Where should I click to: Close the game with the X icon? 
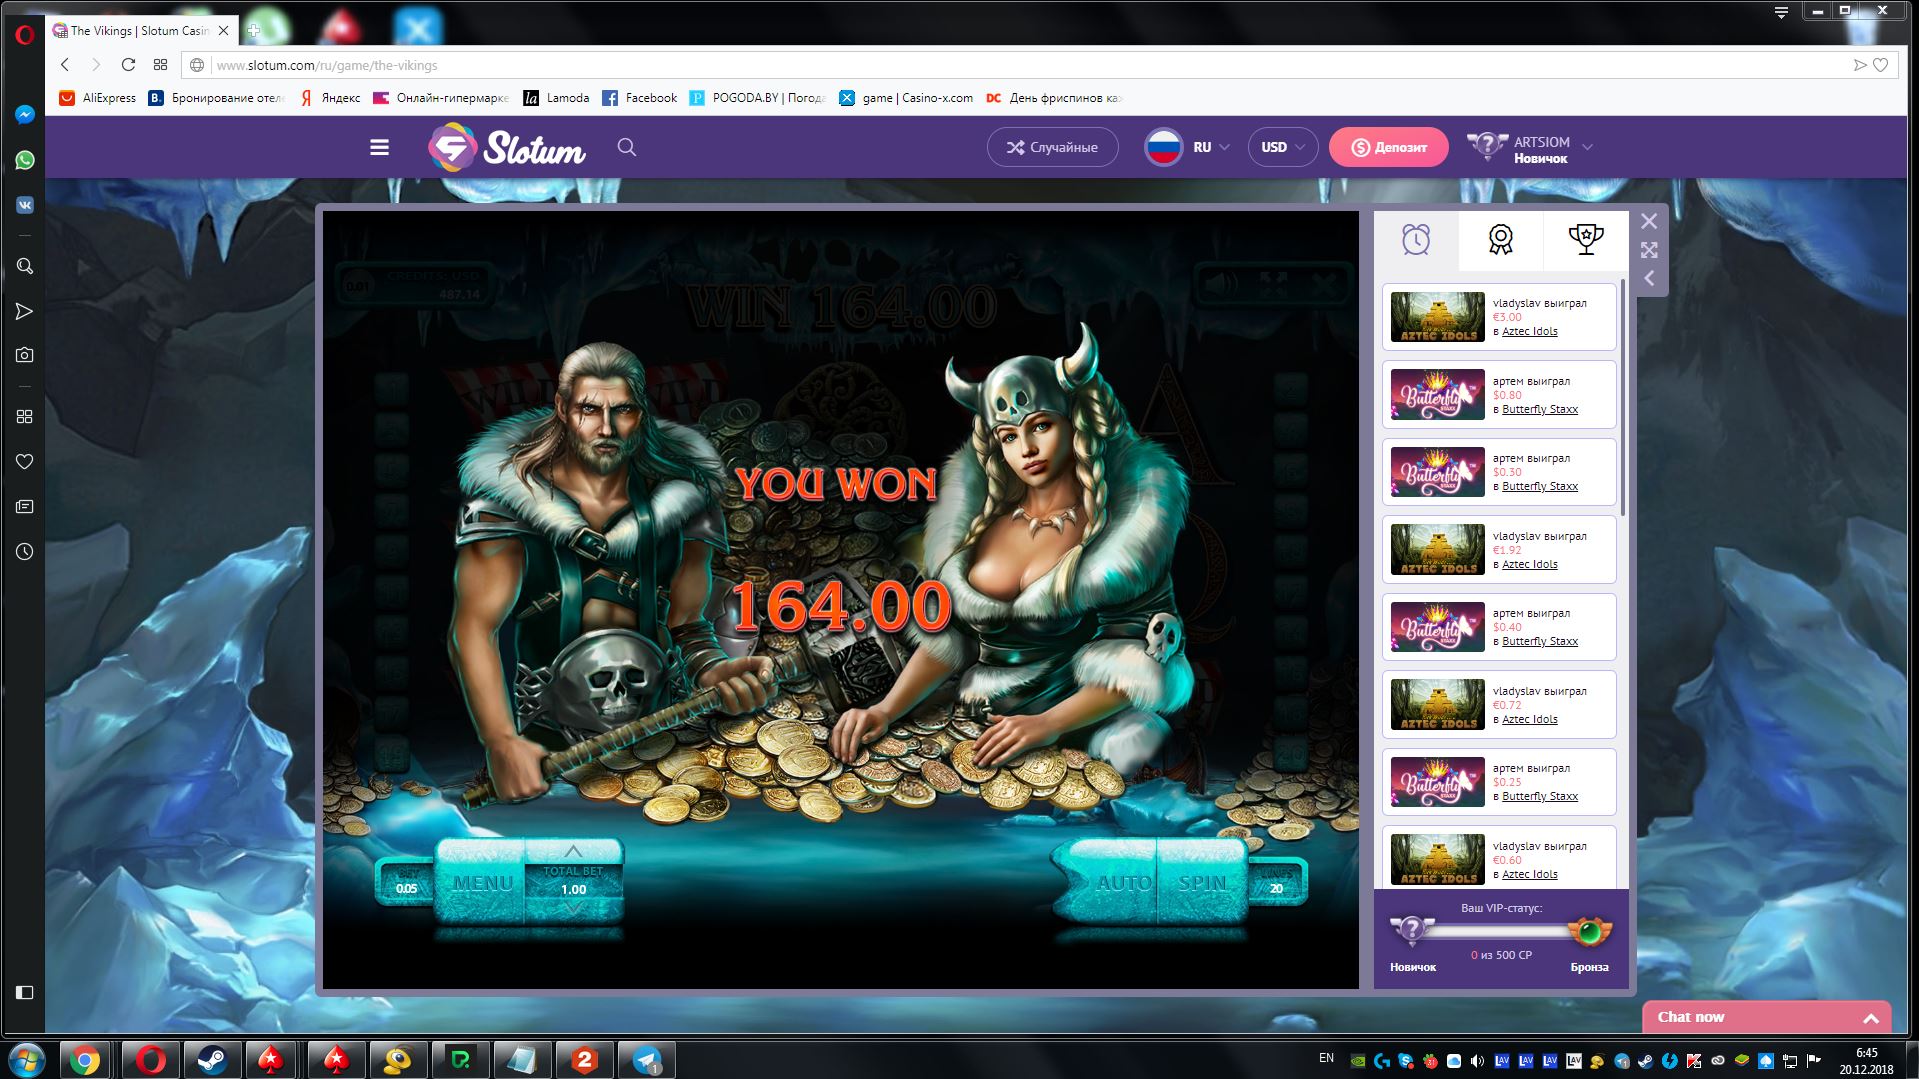pyautogui.click(x=1649, y=221)
